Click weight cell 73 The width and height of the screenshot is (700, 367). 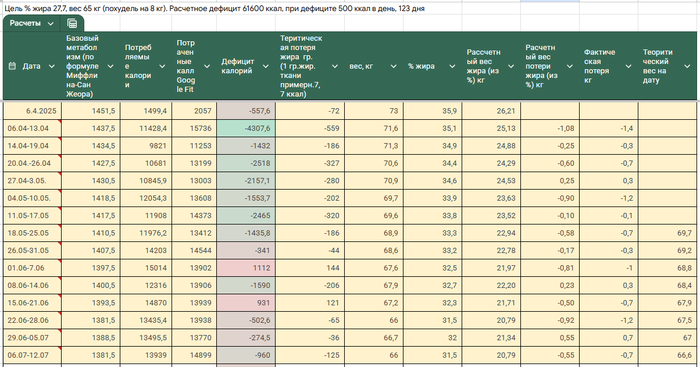pyautogui.click(x=374, y=111)
